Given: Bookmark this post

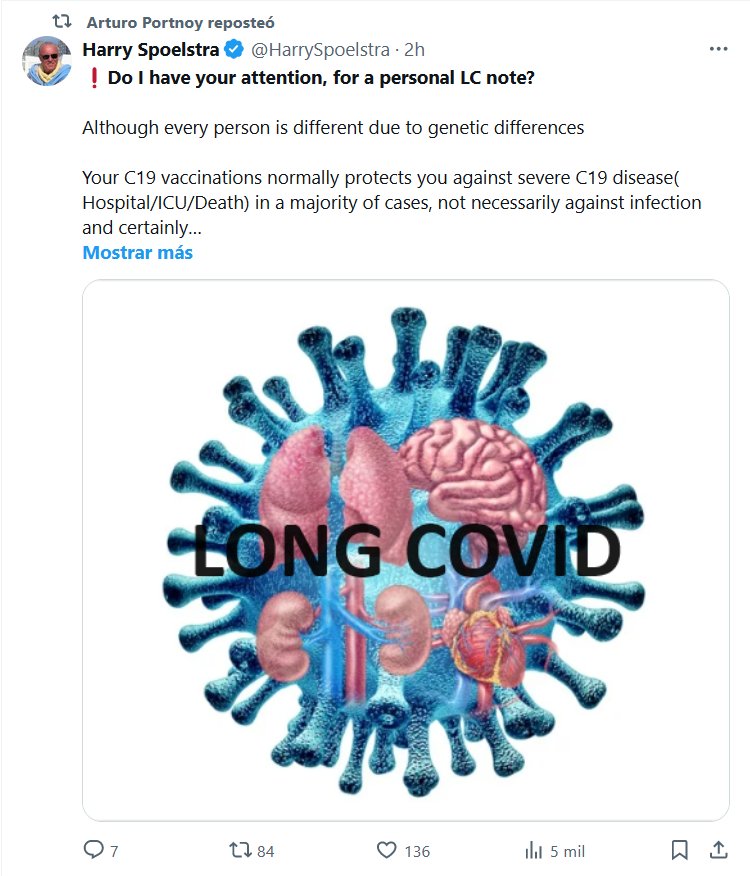Looking at the screenshot, I should 679,850.
